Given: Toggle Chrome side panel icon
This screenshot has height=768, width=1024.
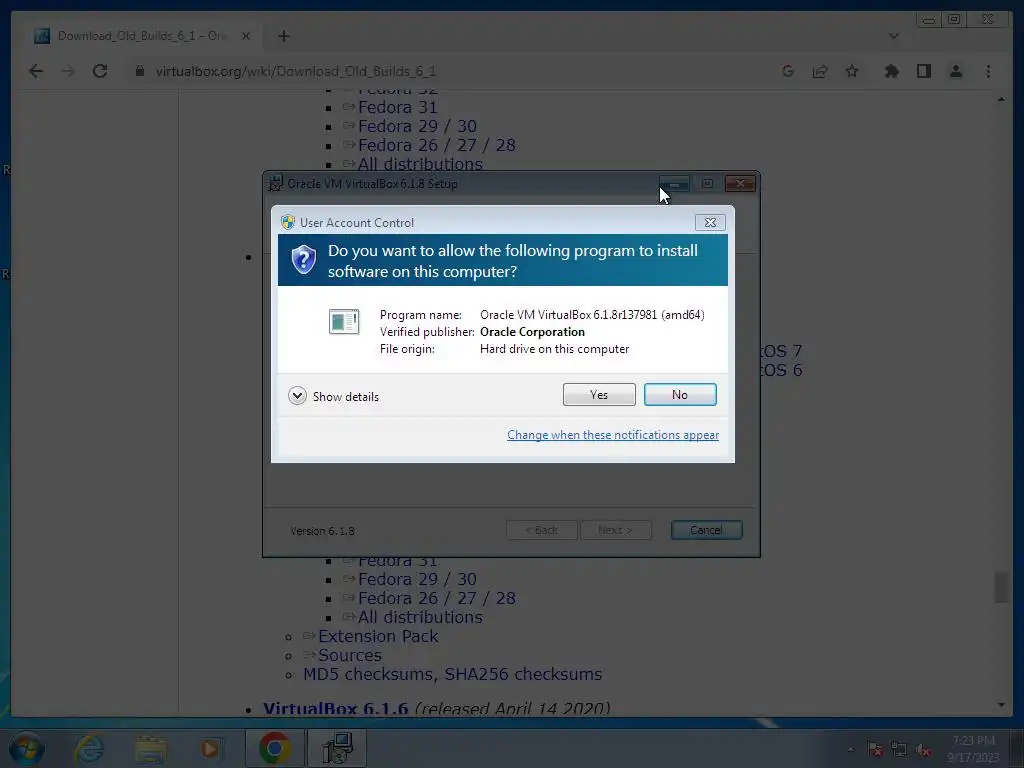Looking at the screenshot, I should tap(923, 71).
